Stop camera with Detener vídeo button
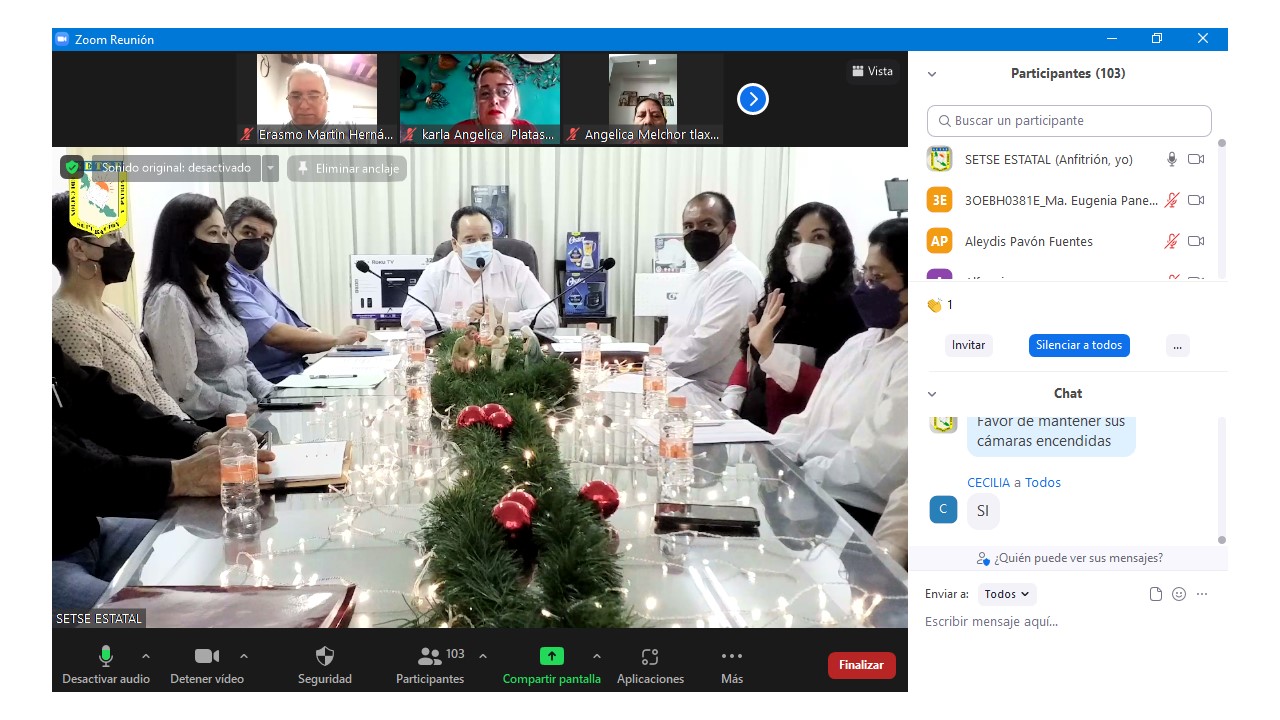Viewport: 1280px width, 720px height. 207,666
